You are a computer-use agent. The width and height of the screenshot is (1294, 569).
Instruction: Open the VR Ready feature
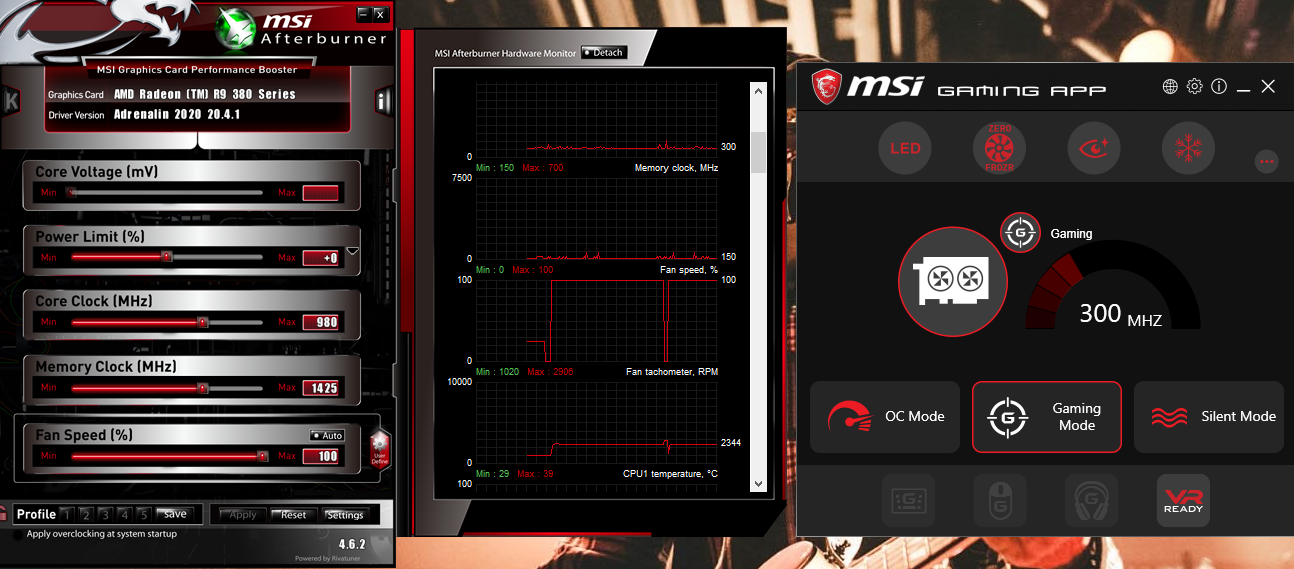pyautogui.click(x=1183, y=500)
